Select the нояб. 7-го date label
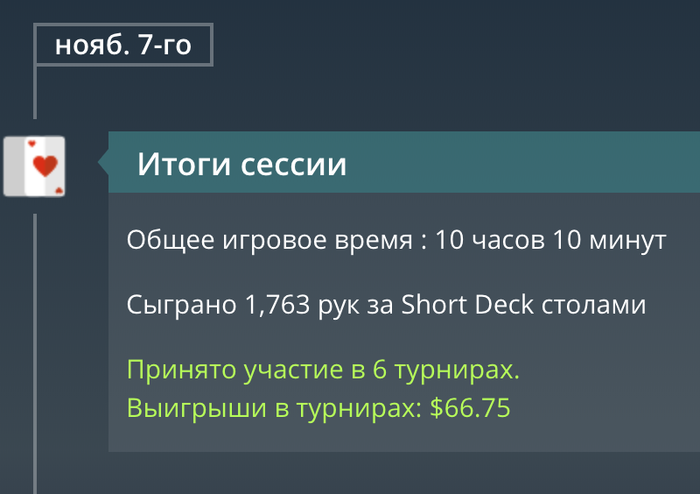 (x=123, y=45)
